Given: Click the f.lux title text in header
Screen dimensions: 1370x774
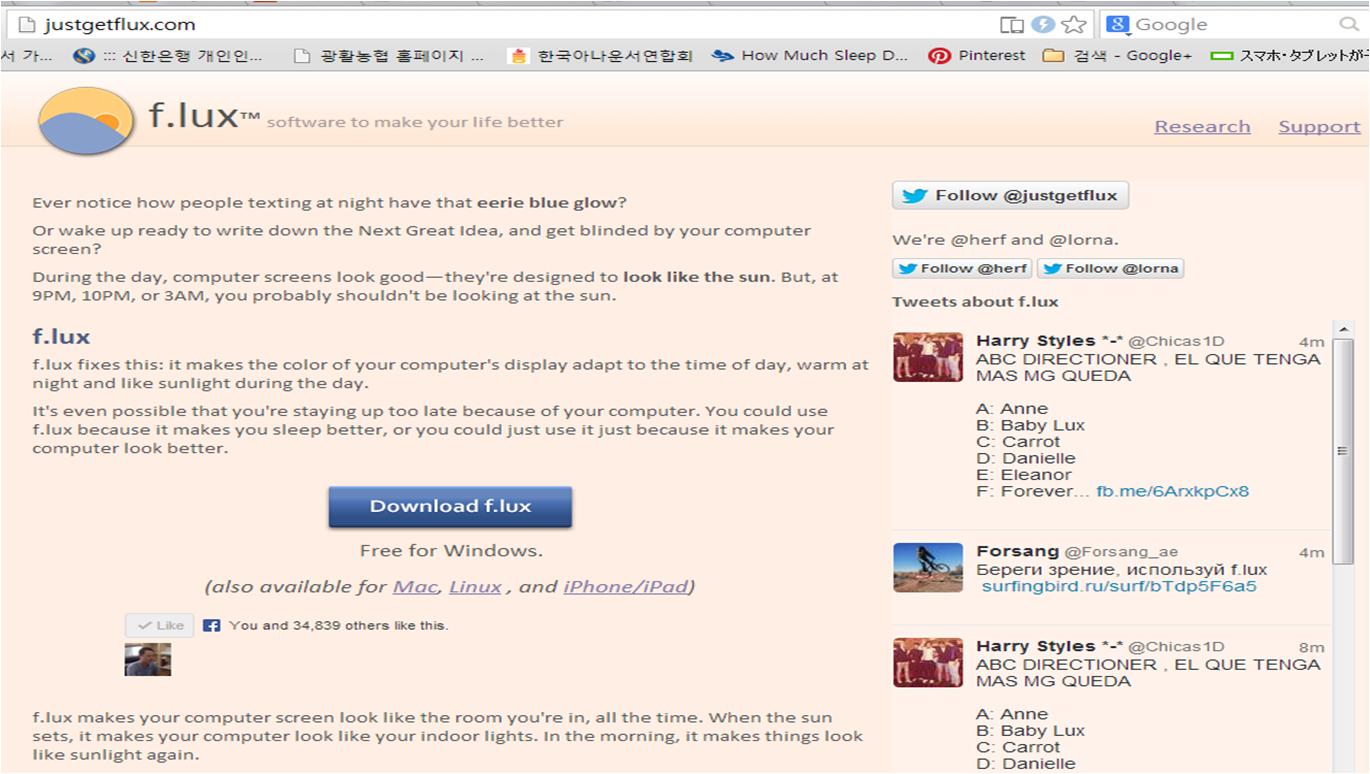Looking at the screenshot, I should click(x=204, y=116).
